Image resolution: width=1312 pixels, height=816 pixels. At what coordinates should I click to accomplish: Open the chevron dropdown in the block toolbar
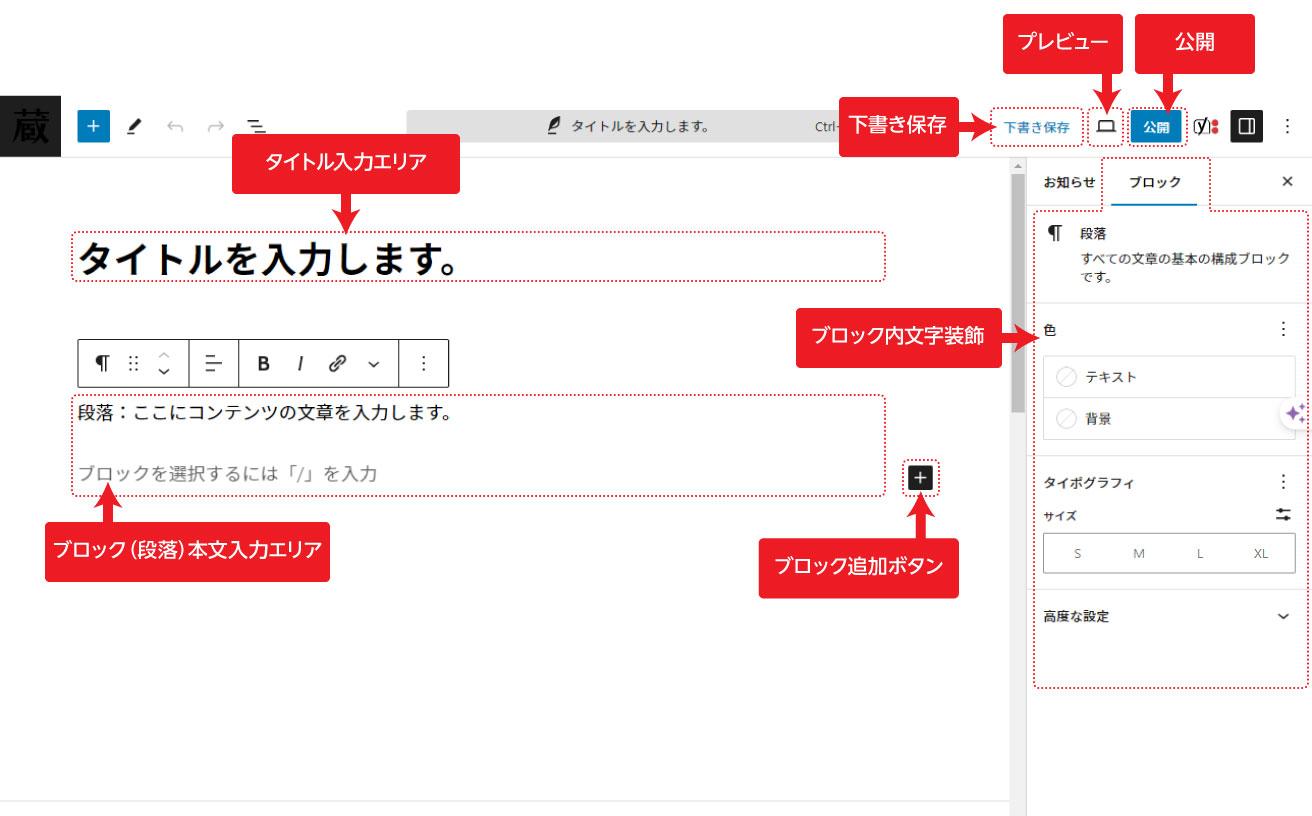pyautogui.click(x=373, y=363)
